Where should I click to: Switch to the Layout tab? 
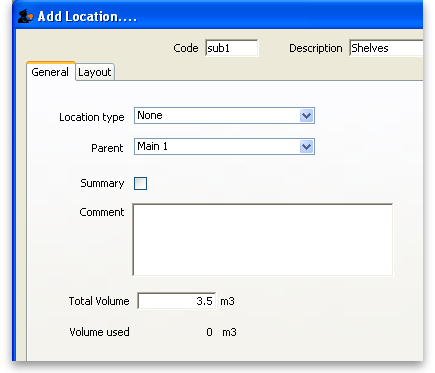[x=95, y=72]
